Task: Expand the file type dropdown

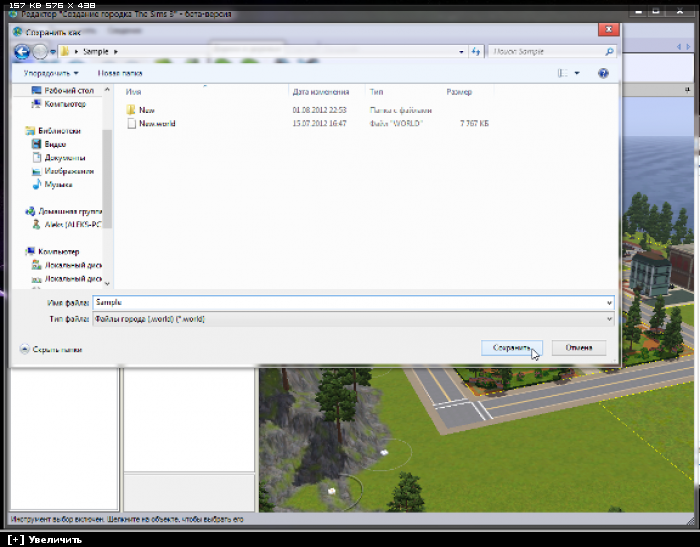Action: [609, 319]
